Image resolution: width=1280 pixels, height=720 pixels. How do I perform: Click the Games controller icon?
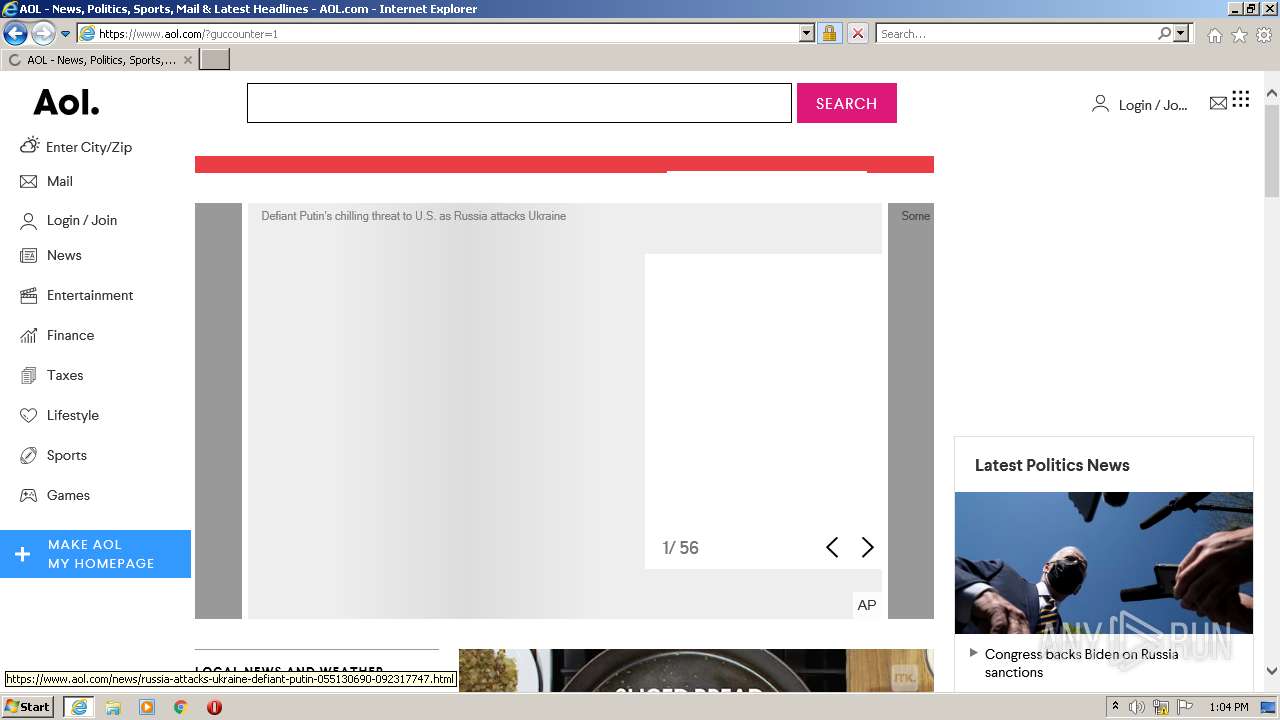click(28, 496)
